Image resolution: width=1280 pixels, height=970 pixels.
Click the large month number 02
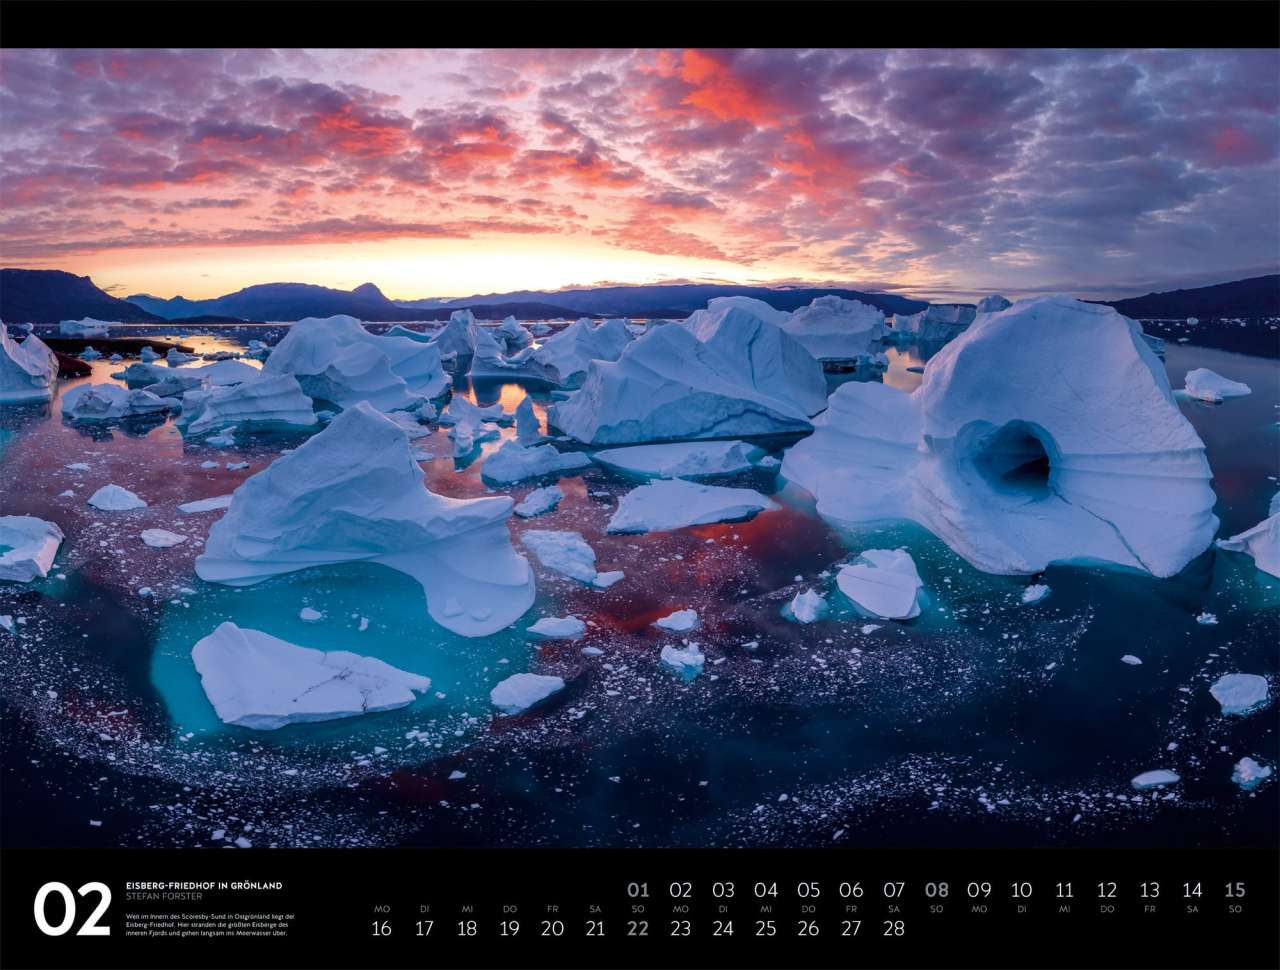coord(72,909)
